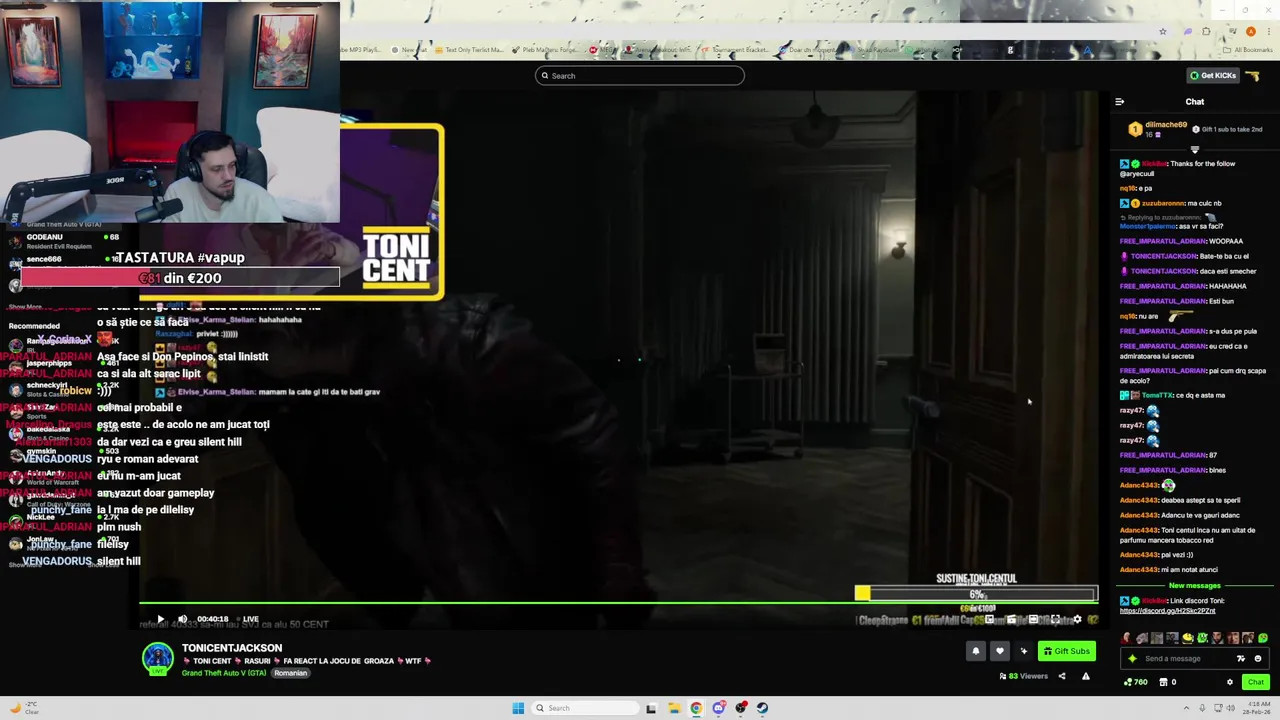This screenshot has width=1280, height=720.
Task: Play or pause the stream
Action: [x=160, y=619]
